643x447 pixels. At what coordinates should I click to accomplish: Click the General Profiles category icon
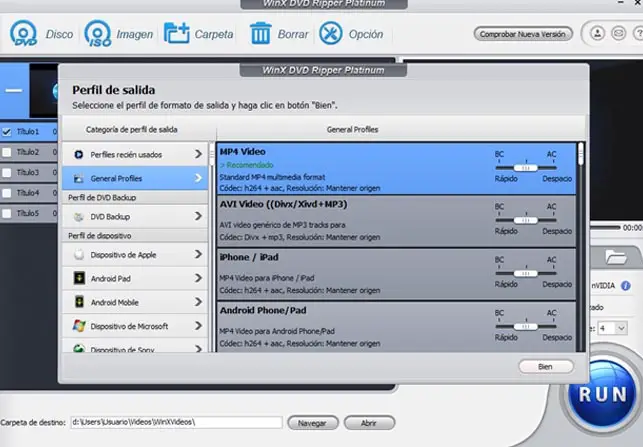click(78, 178)
